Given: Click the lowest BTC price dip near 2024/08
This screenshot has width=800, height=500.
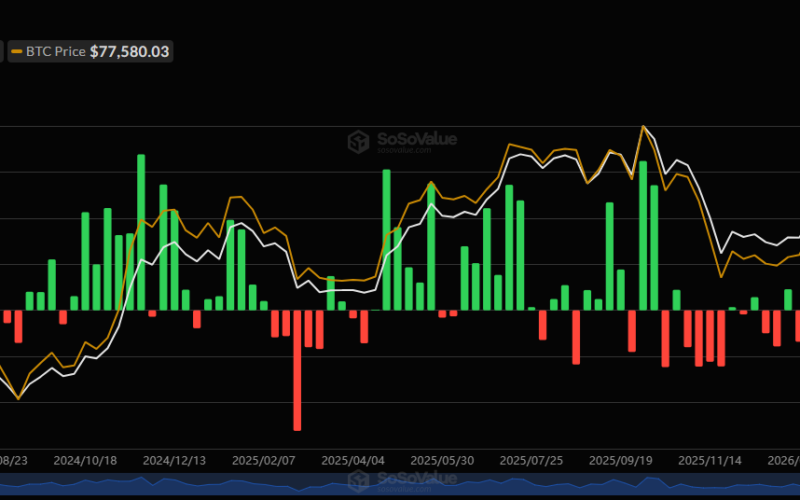Looking at the screenshot, I should coord(19,399).
